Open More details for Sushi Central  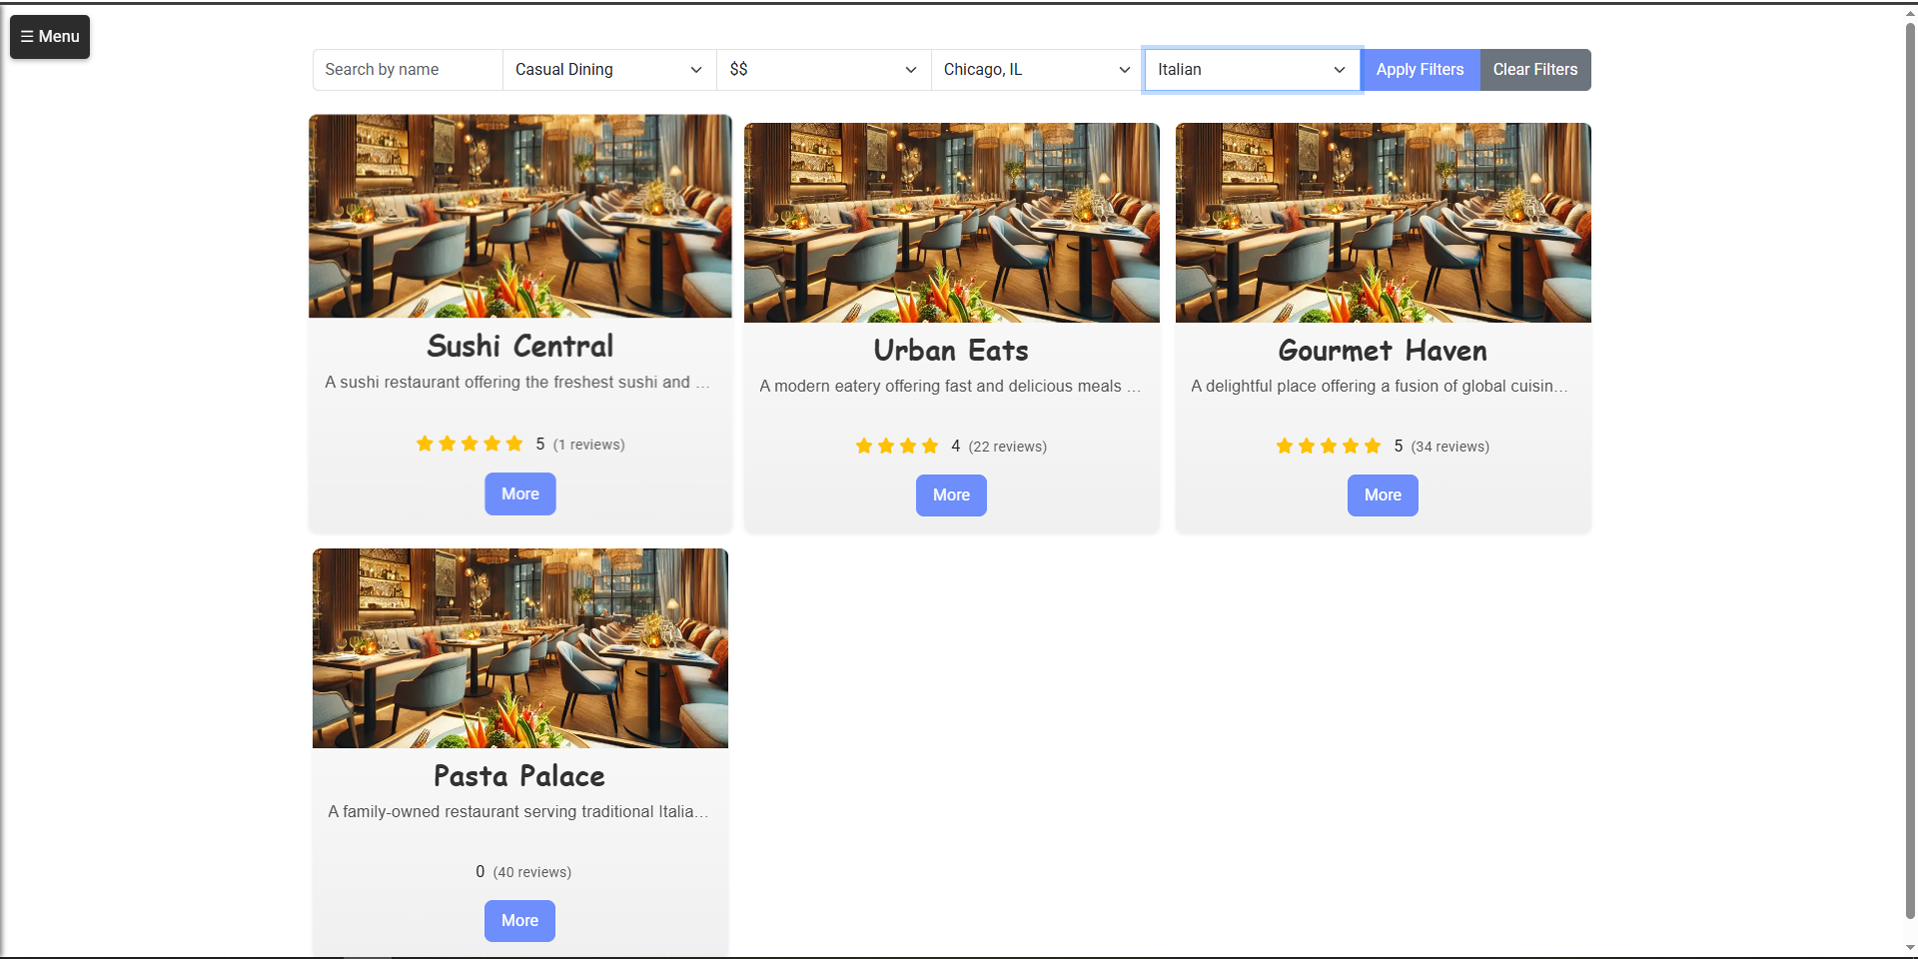point(520,494)
